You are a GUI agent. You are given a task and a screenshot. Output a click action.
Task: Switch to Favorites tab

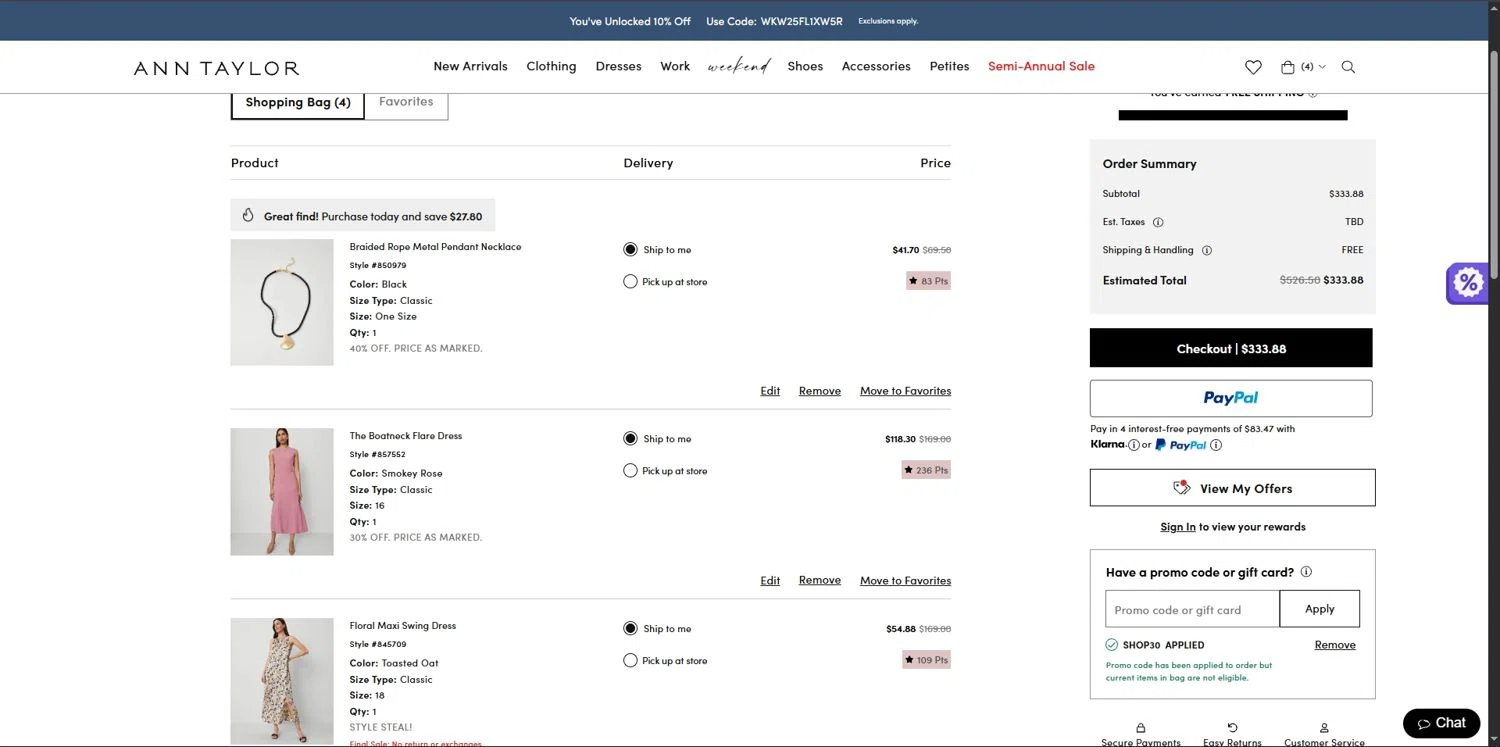click(x=406, y=102)
